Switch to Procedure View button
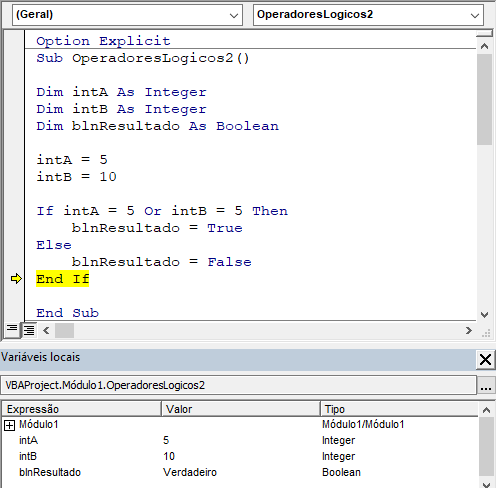The width and height of the screenshot is (496, 488). 12,330
